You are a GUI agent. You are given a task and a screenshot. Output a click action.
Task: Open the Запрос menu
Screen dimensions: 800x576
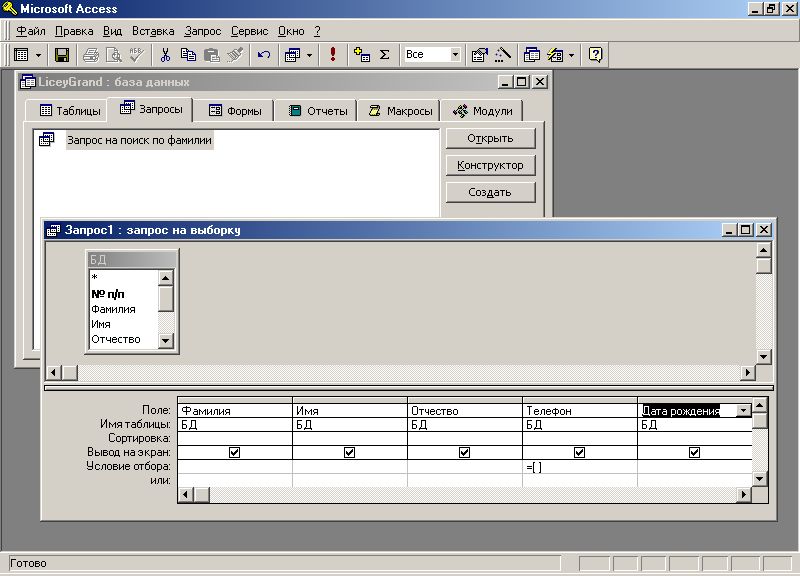point(203,31)
